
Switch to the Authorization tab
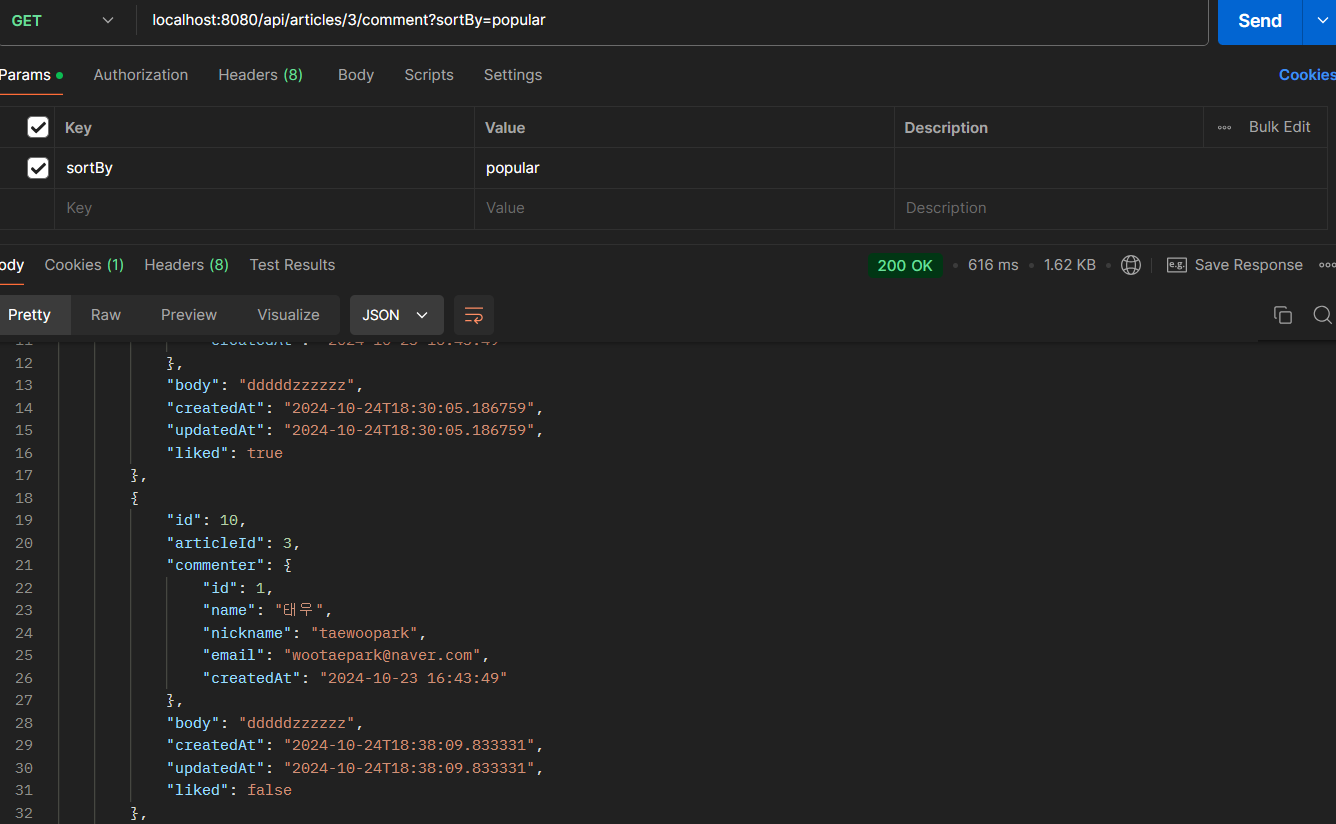point(141,75)
